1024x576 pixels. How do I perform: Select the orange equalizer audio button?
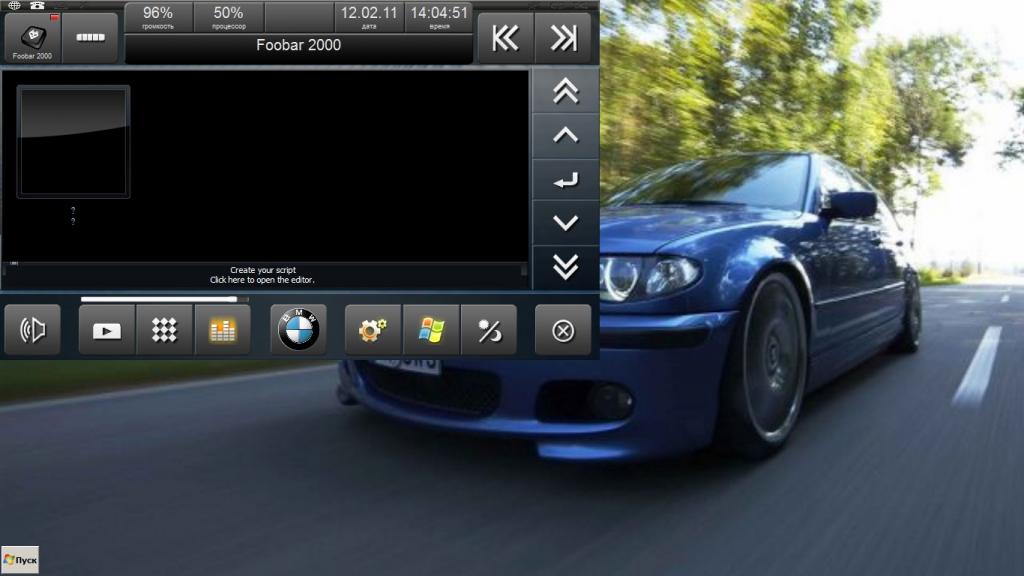click(x=222, y=330)
